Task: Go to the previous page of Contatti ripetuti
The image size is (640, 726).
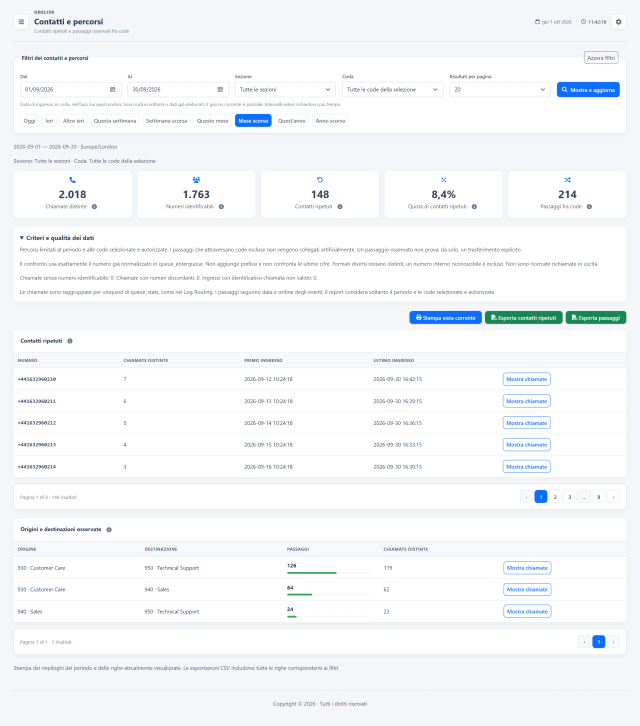Action: 526,497
